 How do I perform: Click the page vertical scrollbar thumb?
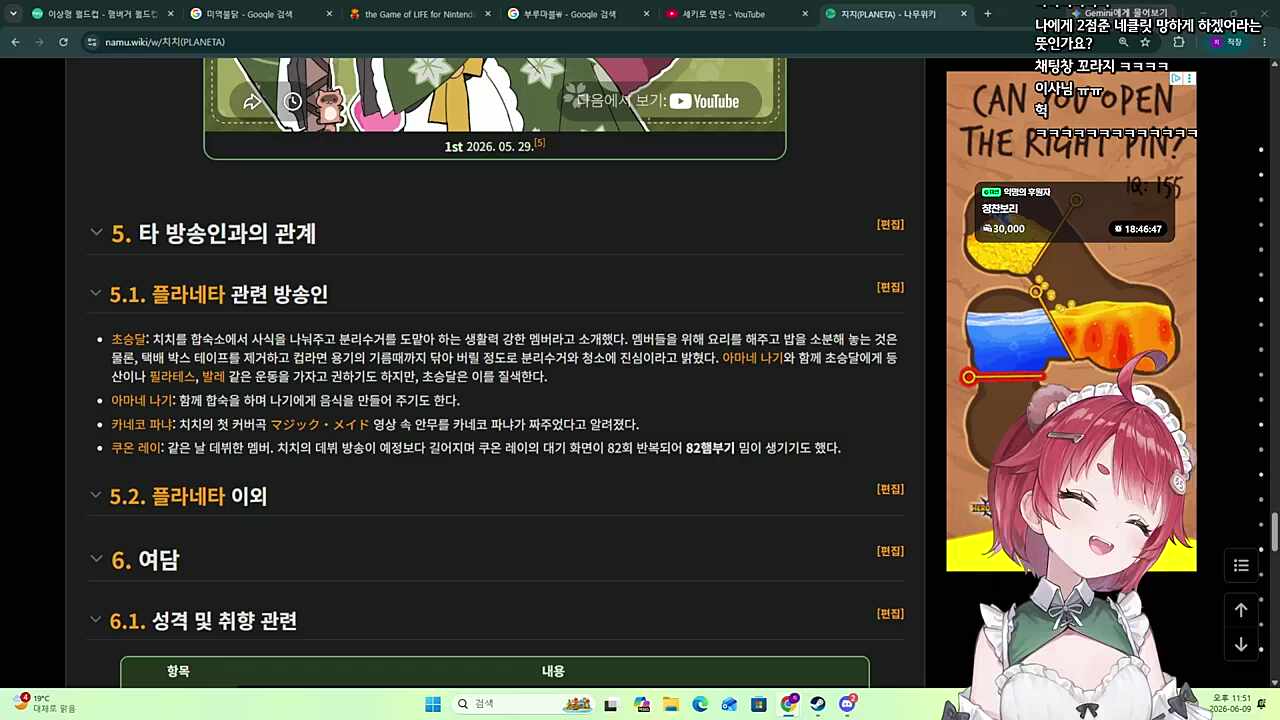pyautogui.click(x=1274, y=531)
